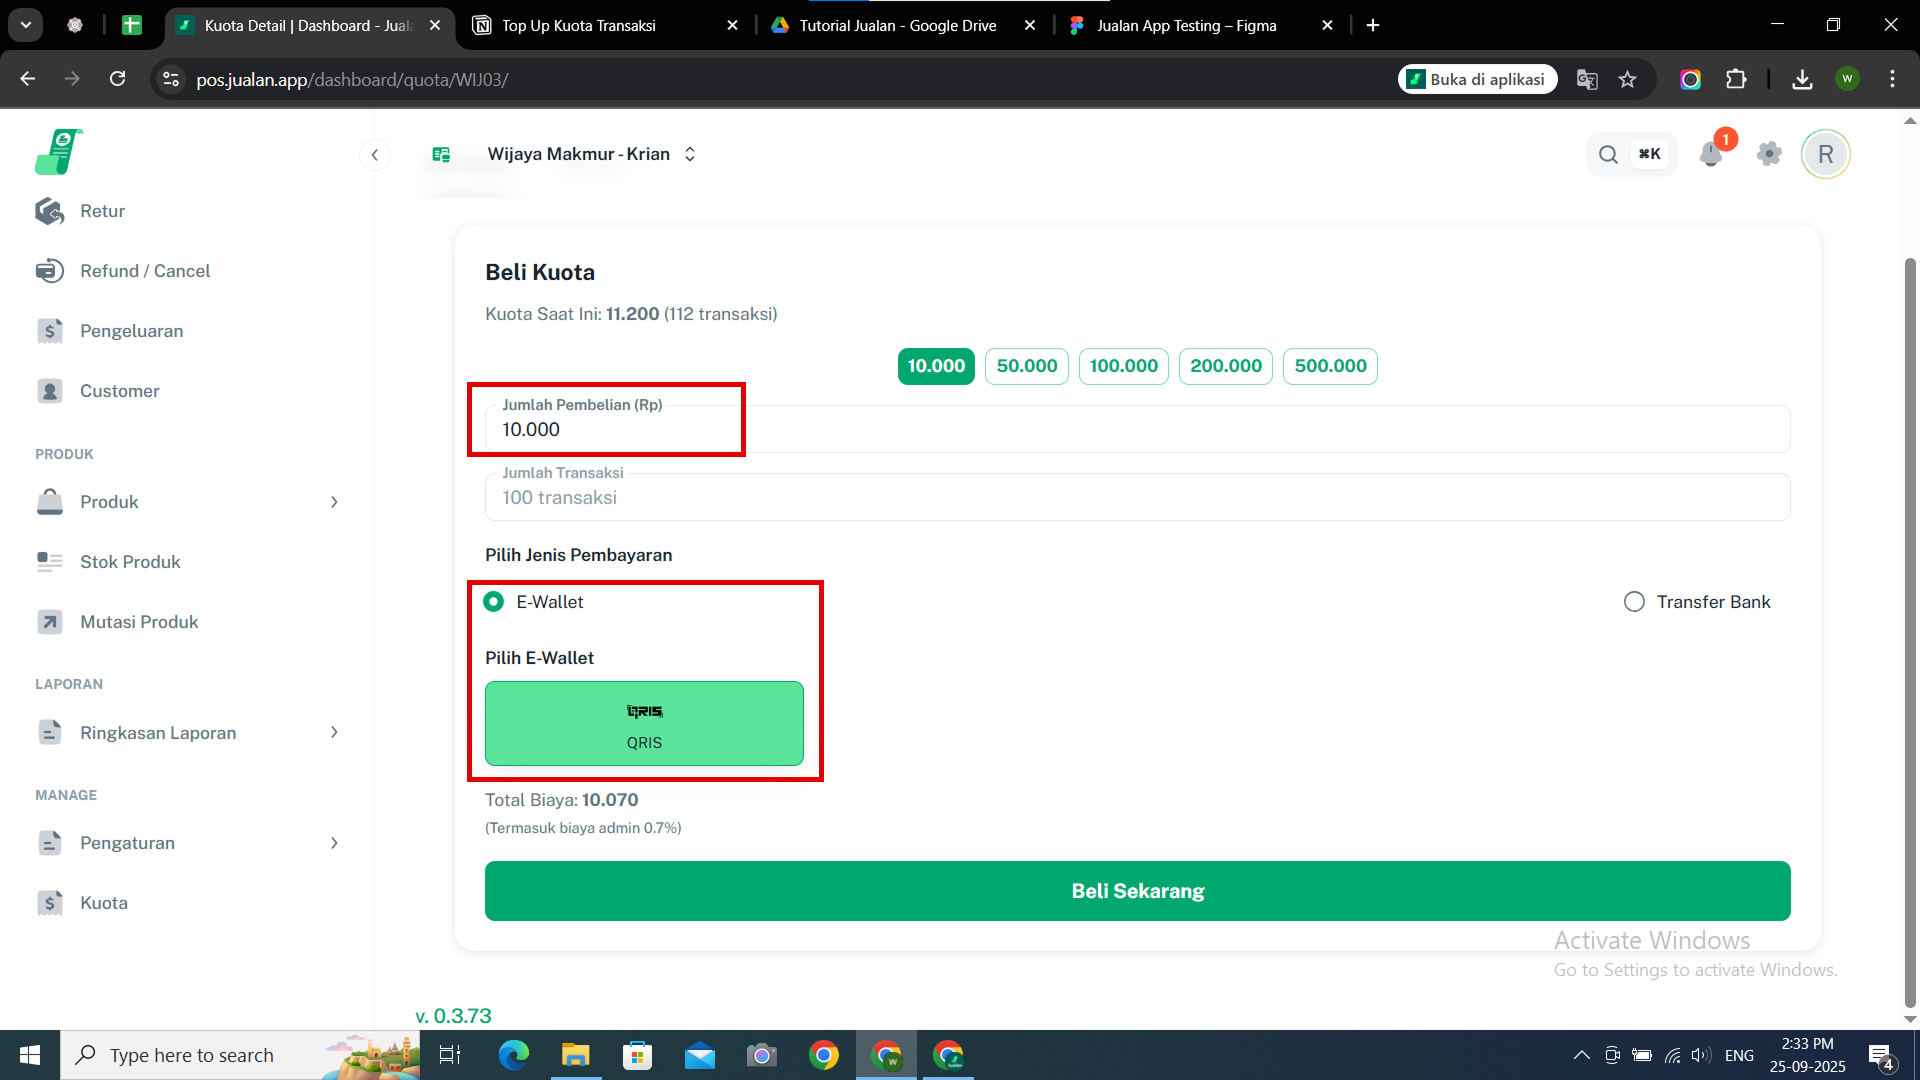Expand Ringkasan Laporan submenu
The width and height of the screenshot is (1920, 1080).
pos(334,733)
